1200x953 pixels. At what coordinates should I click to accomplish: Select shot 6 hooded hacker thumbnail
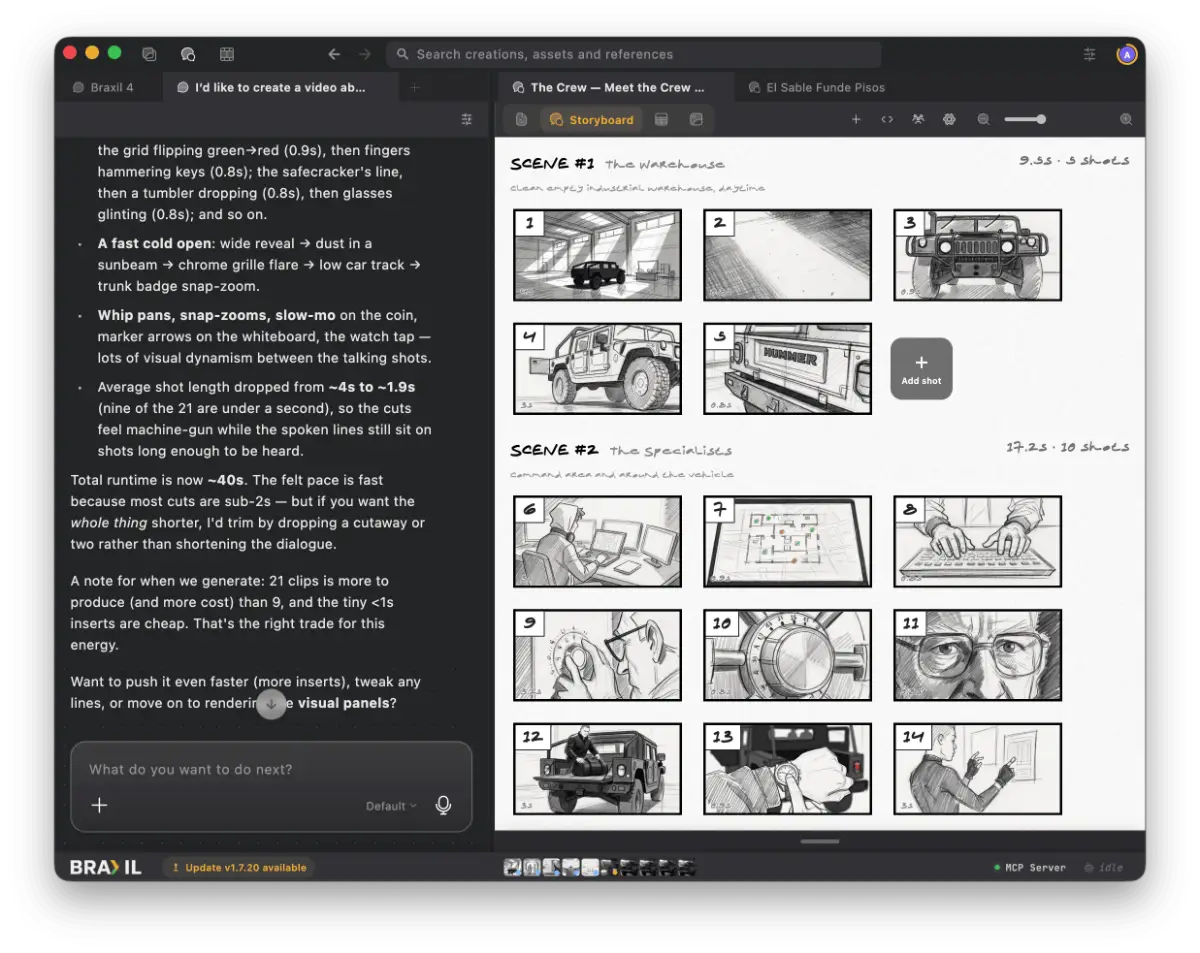[597, 541]
